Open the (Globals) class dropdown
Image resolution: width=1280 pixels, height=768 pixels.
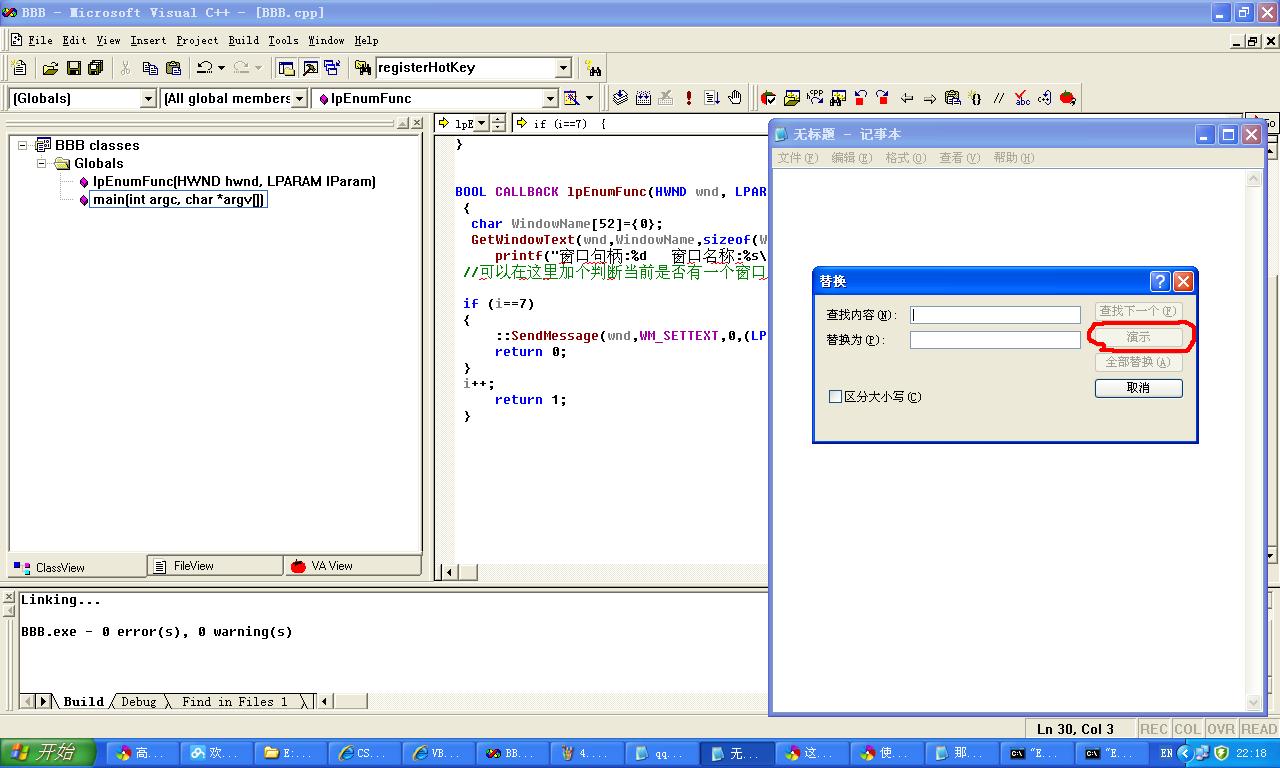coord(148,98)
